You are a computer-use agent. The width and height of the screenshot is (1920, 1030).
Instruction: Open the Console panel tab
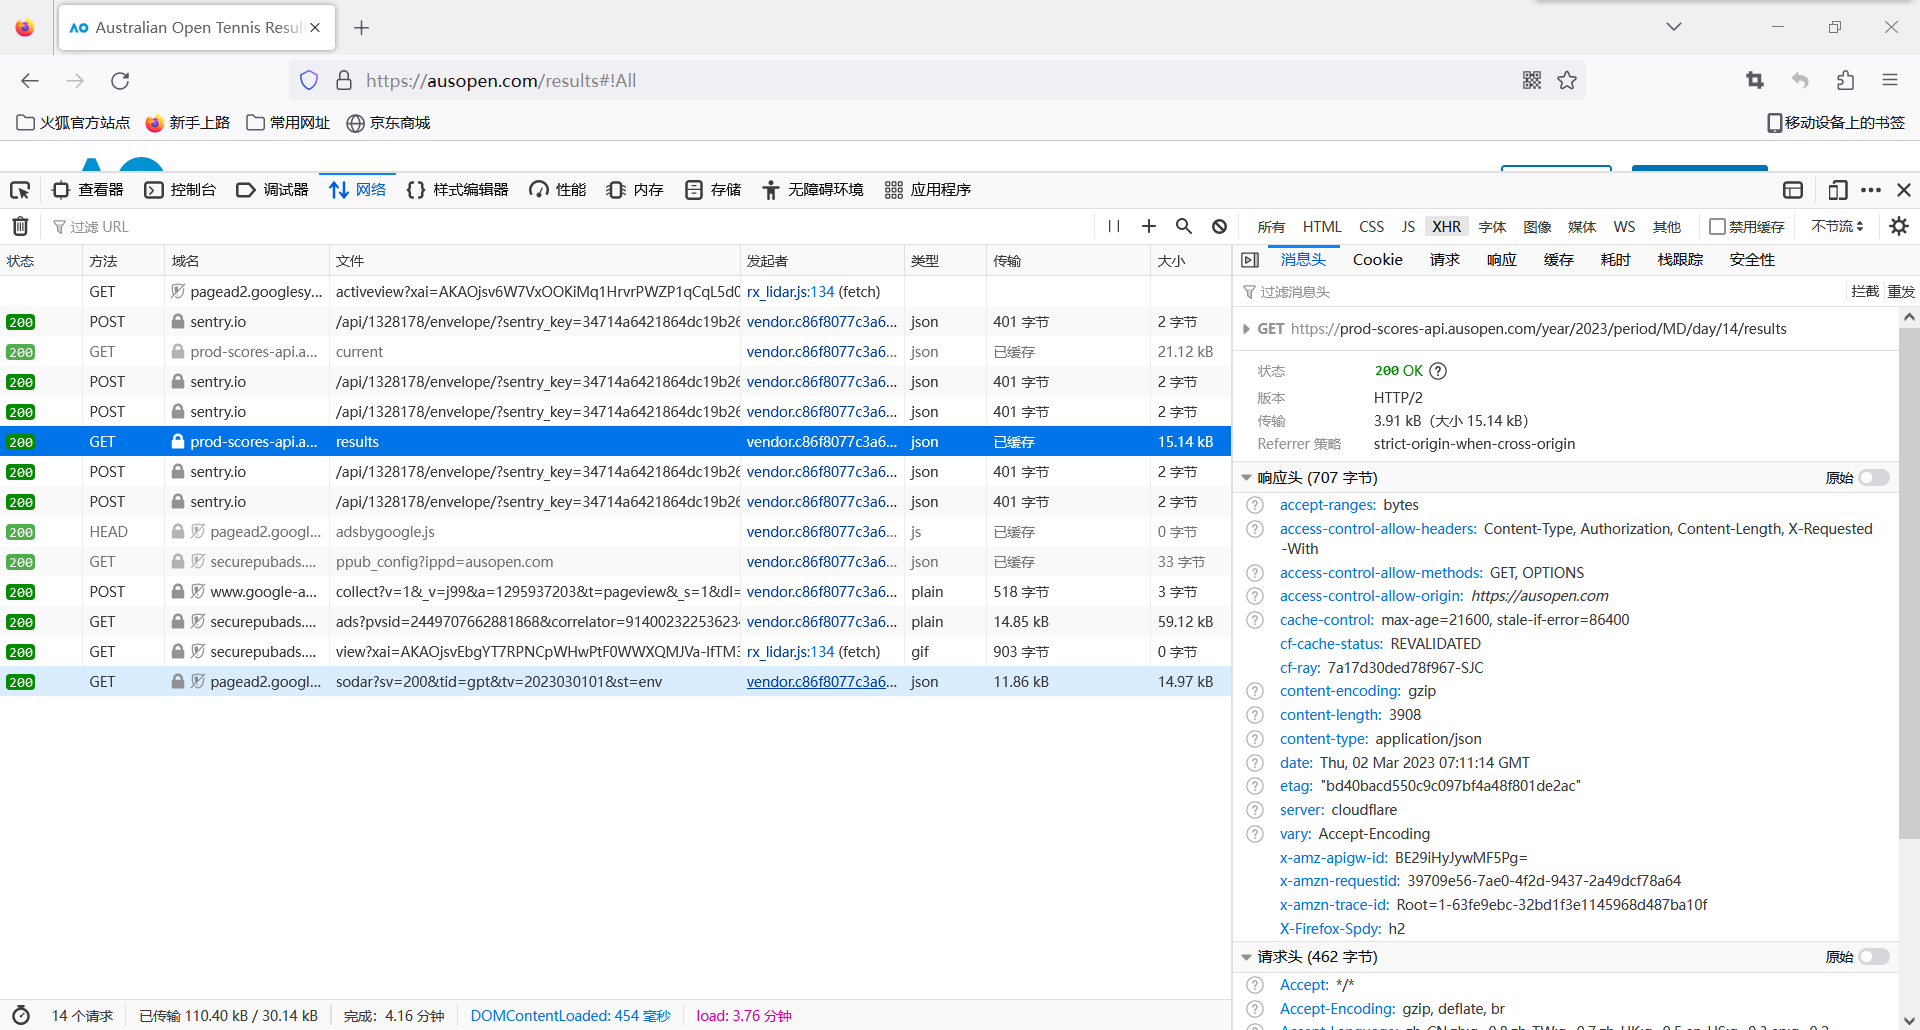(x=181, y=190)
